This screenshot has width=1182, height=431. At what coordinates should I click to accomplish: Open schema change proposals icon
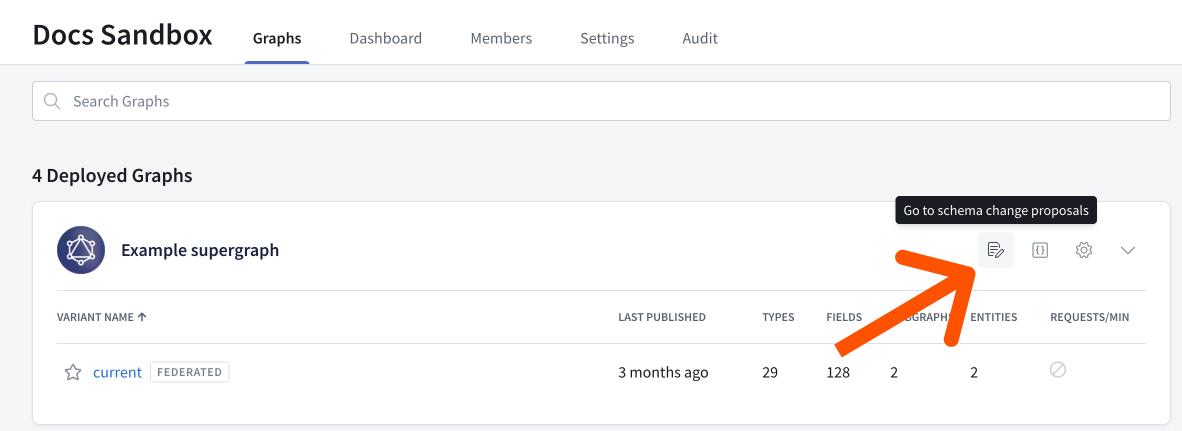(x=995, y=250)
